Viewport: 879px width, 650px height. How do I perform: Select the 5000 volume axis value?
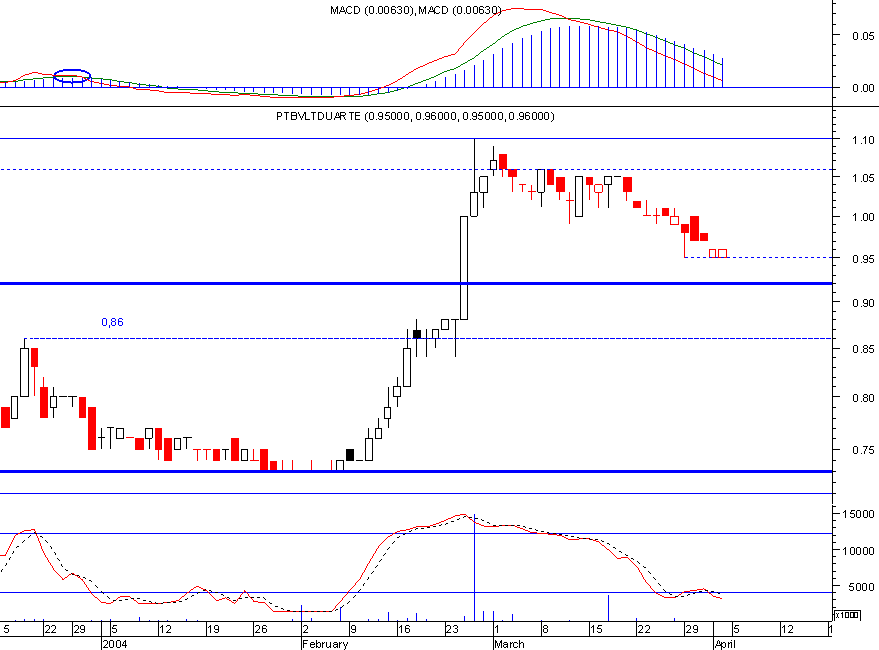(861, 587)
